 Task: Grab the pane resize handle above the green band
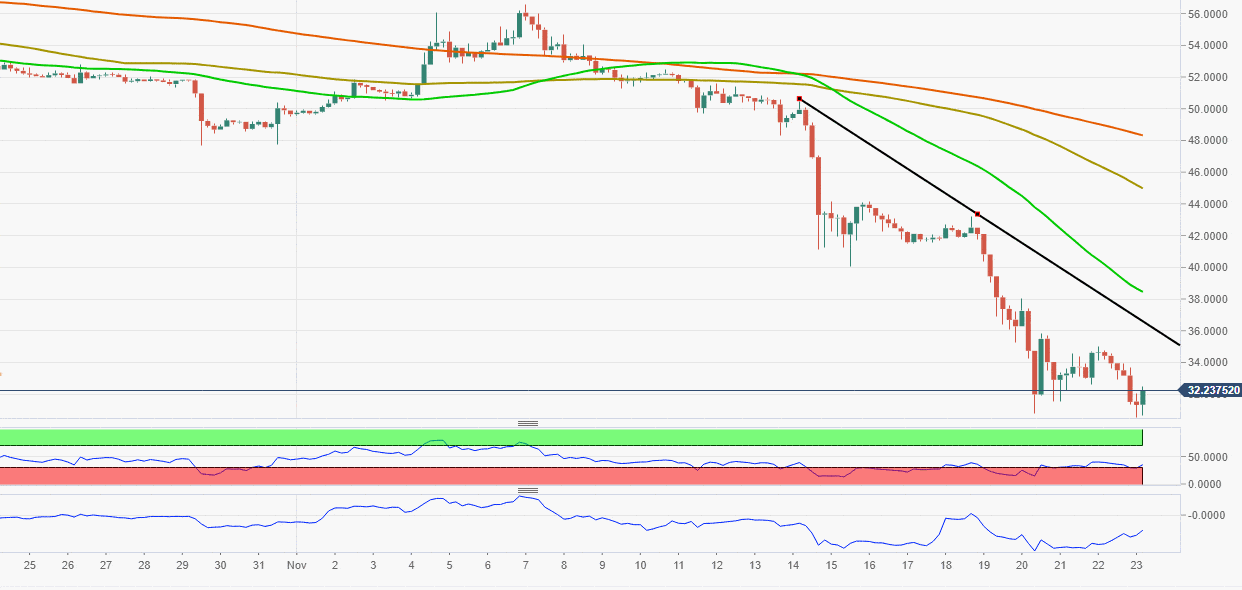(x=528, y=423)
